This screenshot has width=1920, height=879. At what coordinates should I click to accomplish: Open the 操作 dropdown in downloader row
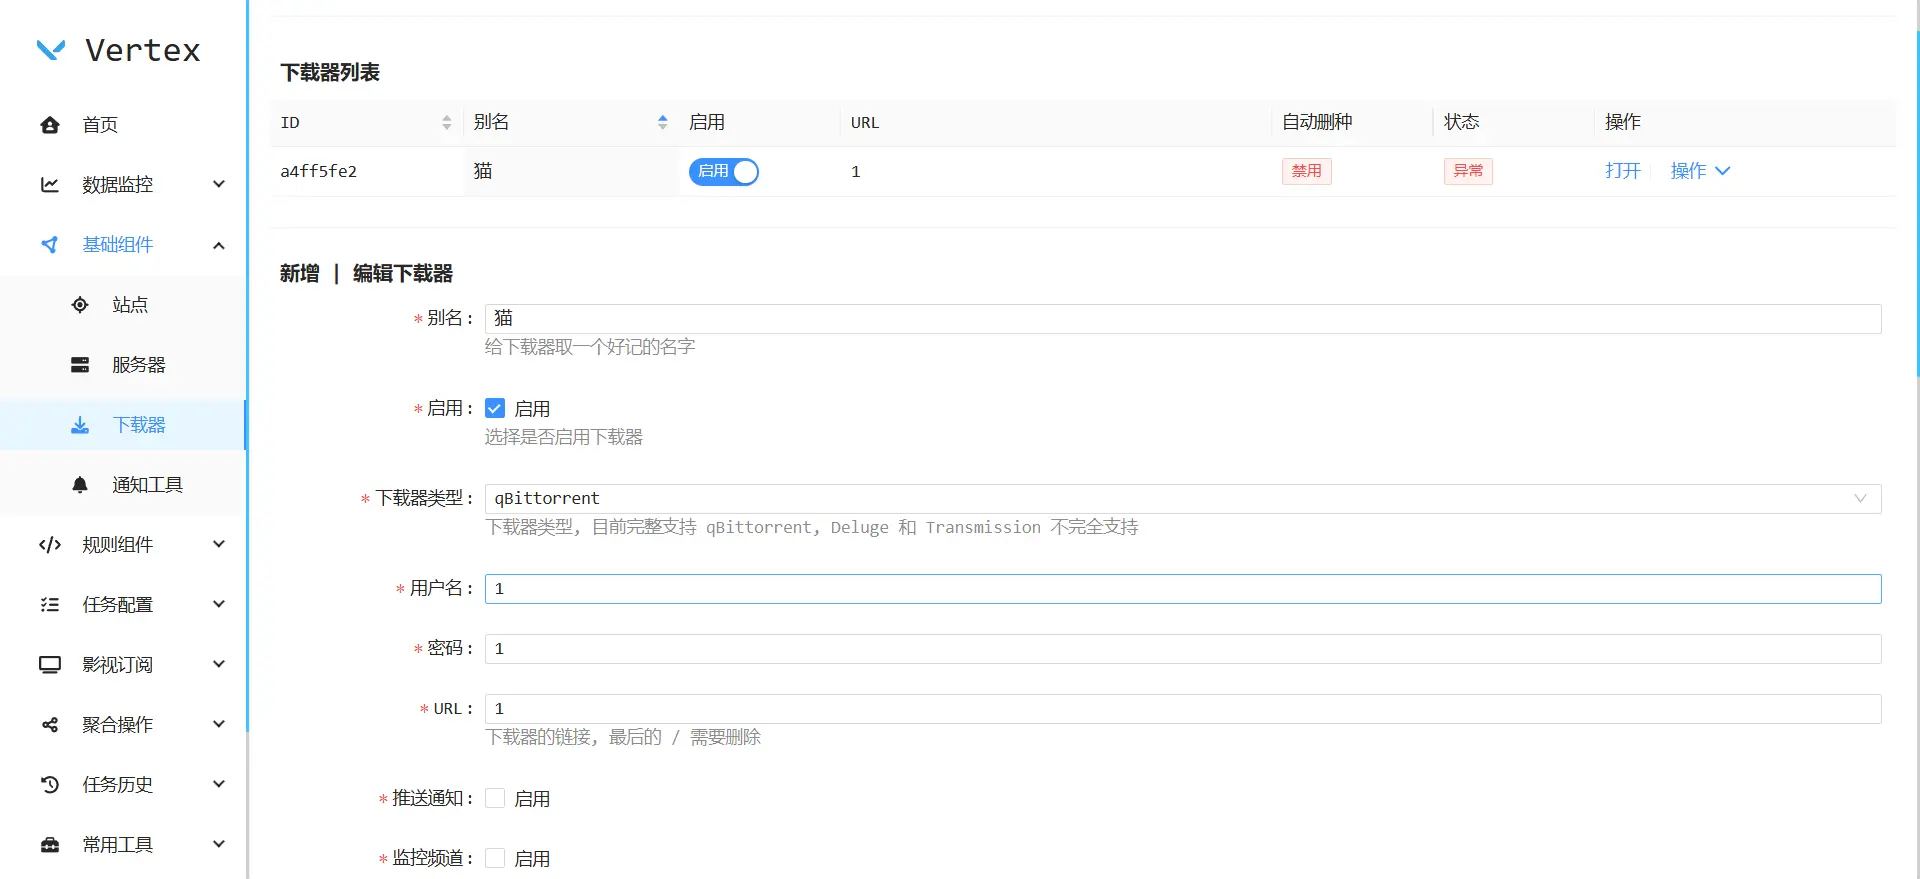pyautogui.click(x=1700, y=171)
